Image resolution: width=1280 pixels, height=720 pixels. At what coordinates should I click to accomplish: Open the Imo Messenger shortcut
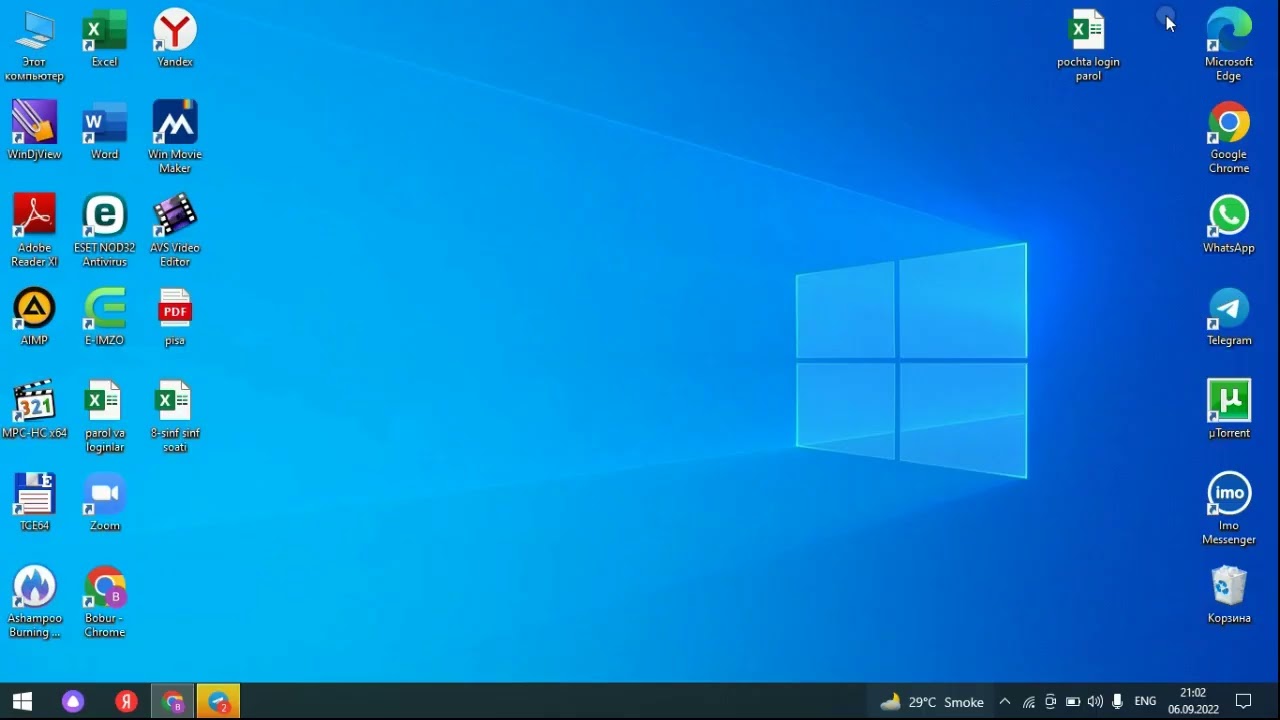tap(1229, 509)
